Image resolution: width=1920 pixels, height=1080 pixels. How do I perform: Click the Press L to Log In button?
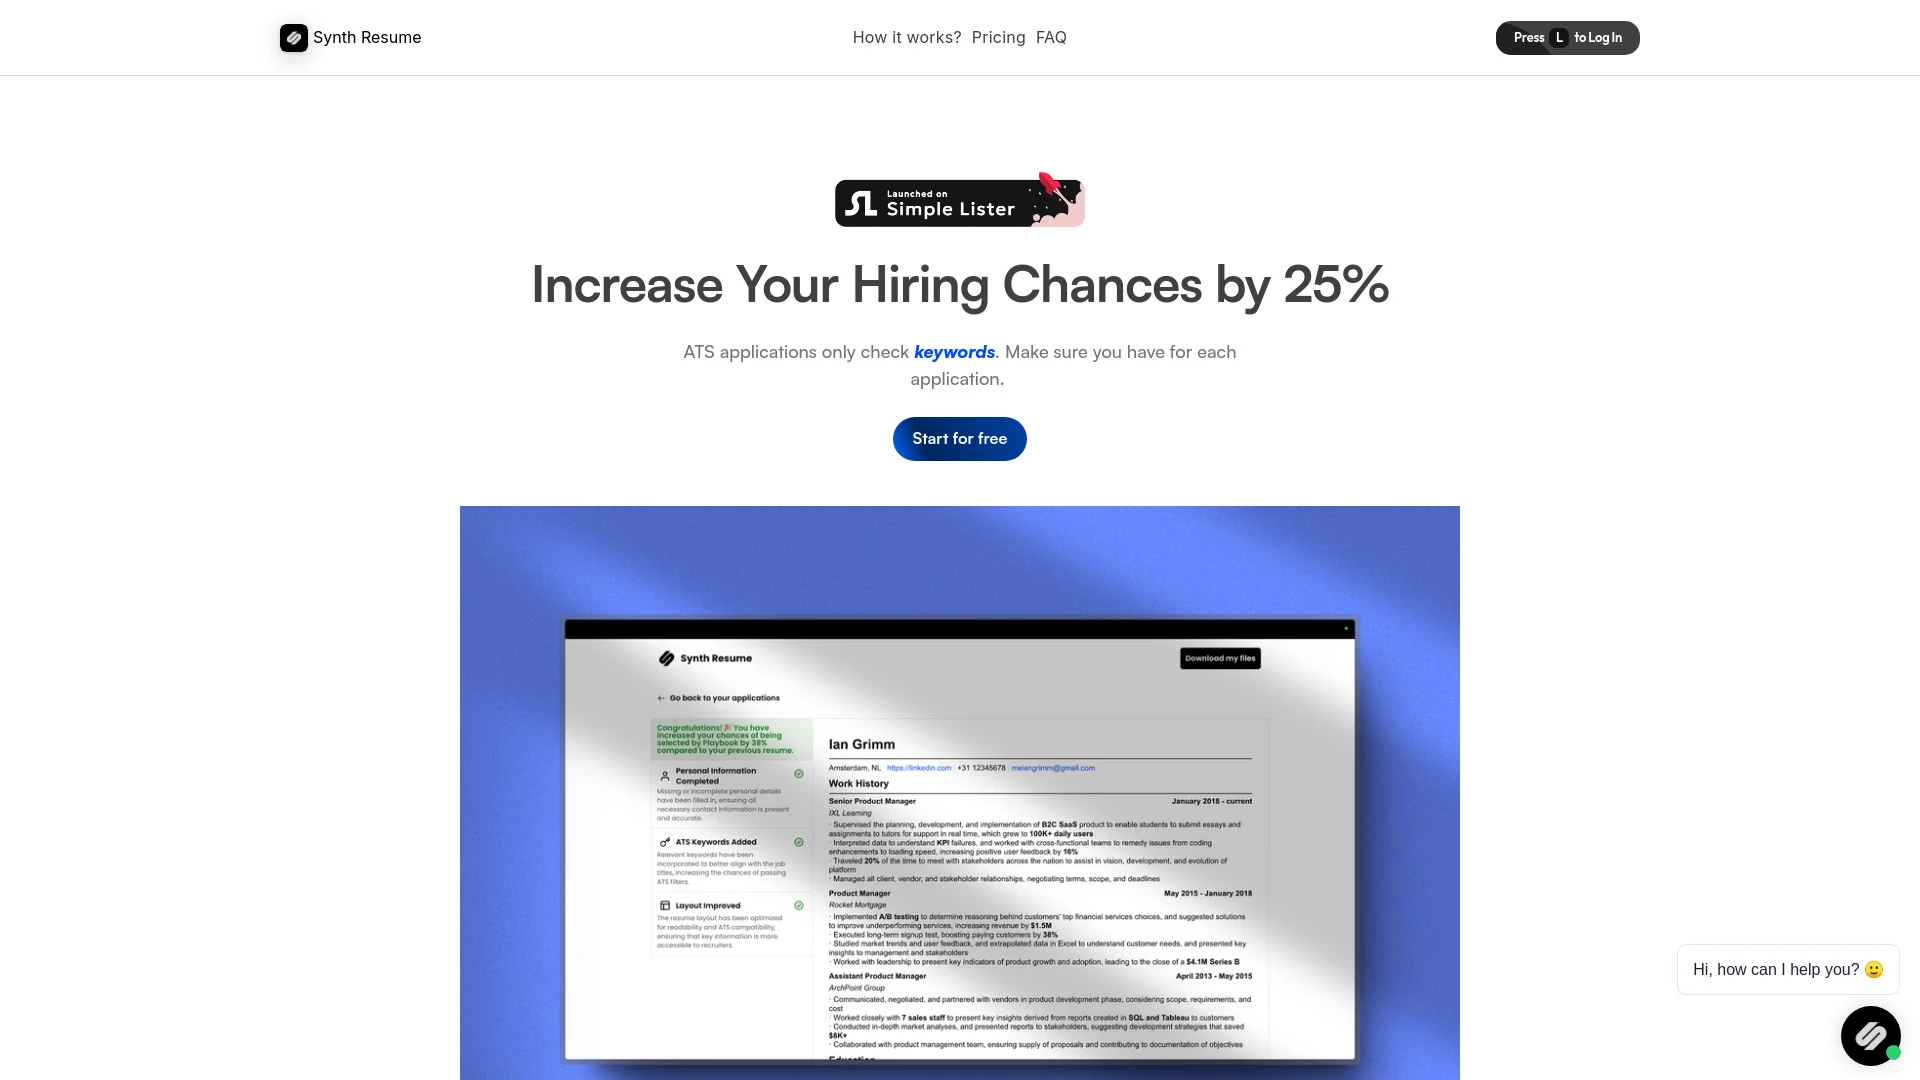click(x=1568, y=37)
